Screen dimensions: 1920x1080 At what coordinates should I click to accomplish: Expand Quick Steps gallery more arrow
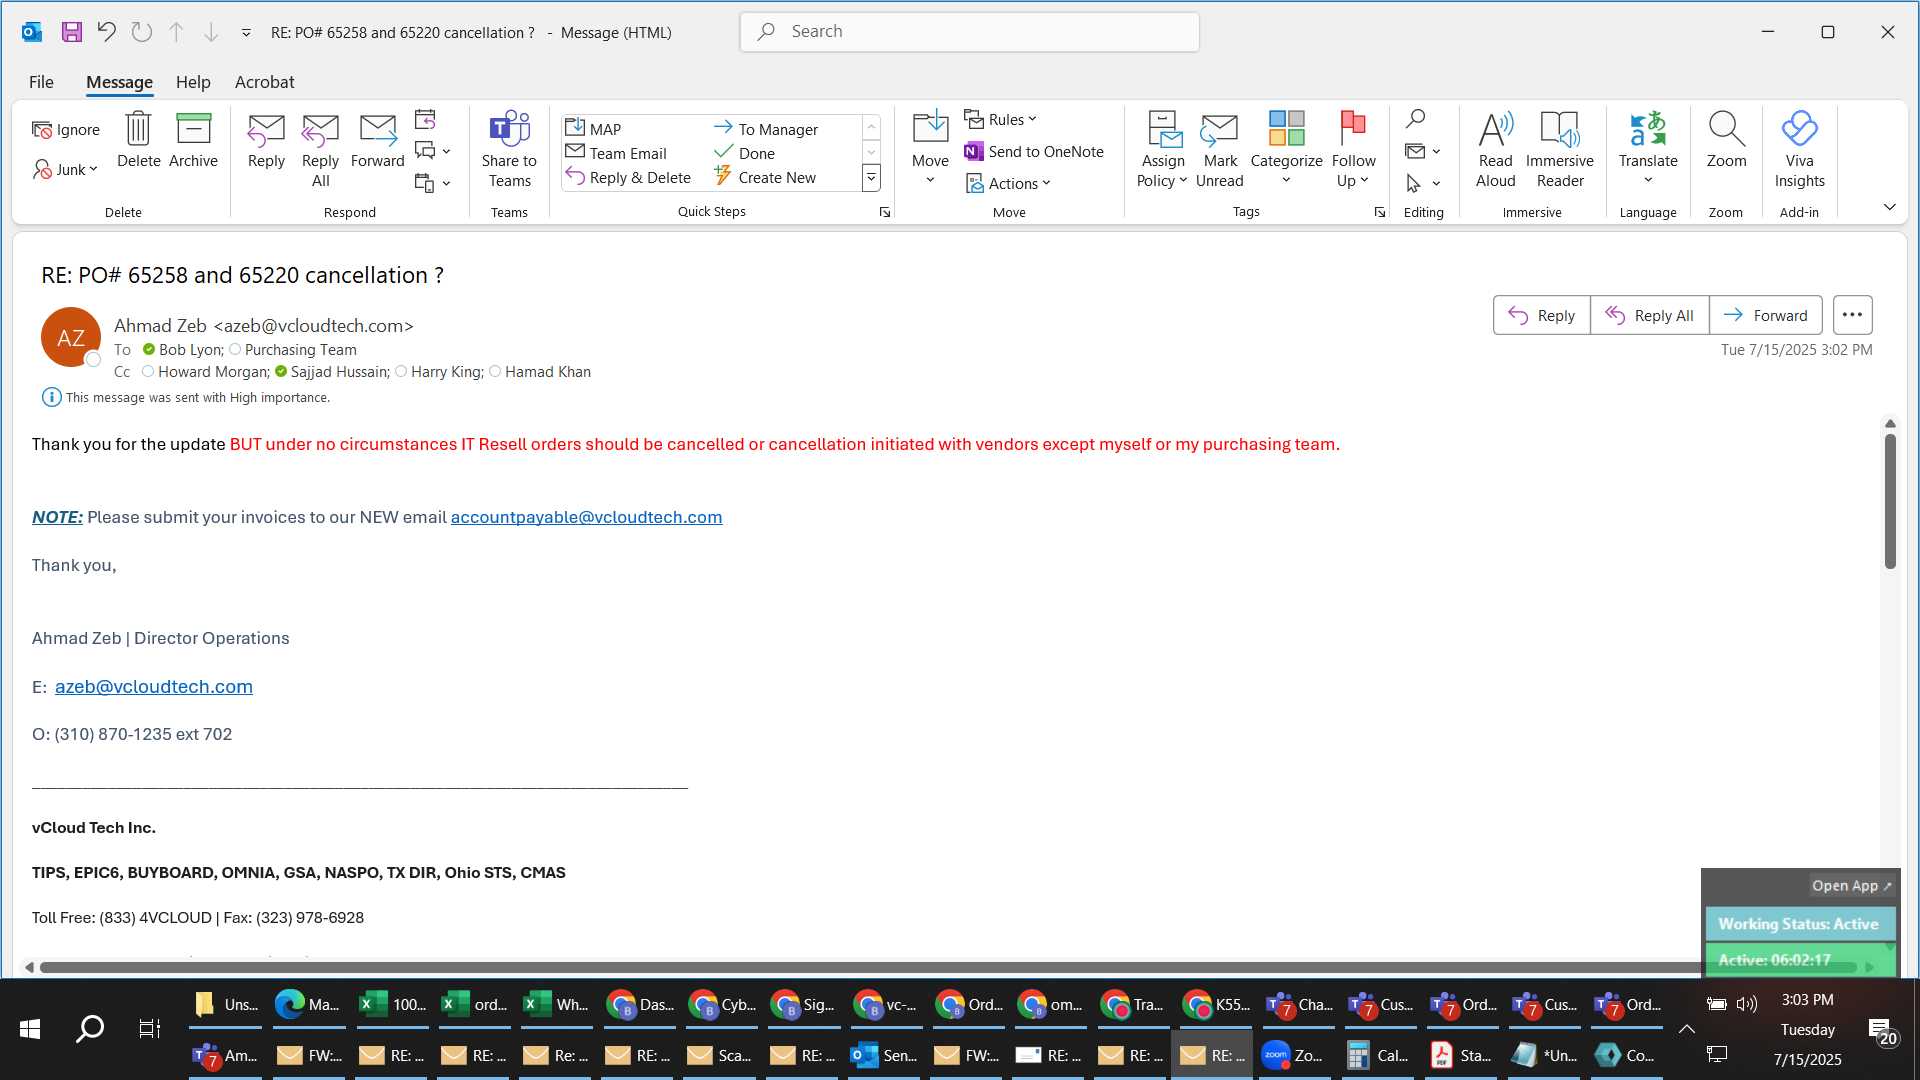(x=871, y=178)
